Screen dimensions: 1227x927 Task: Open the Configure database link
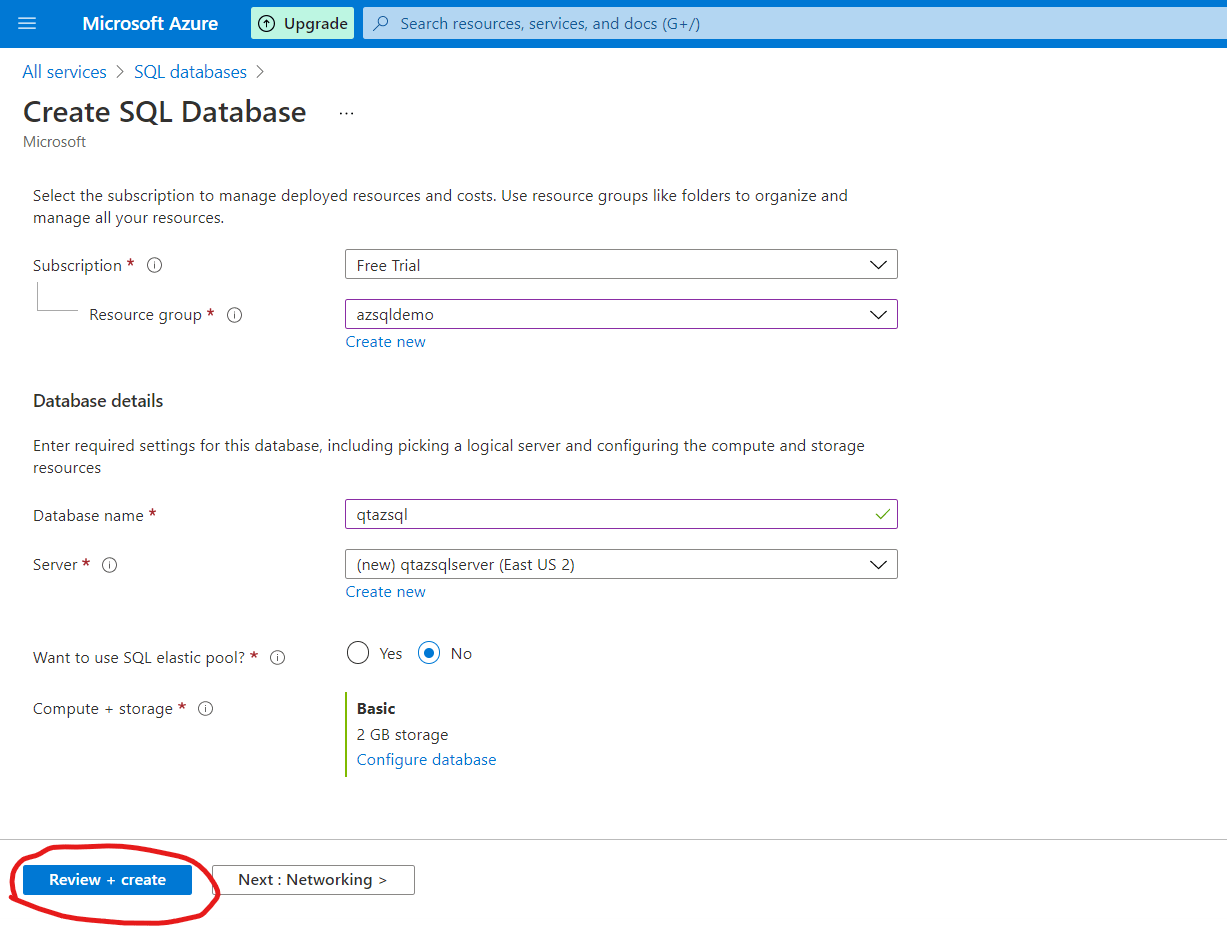pos(426,760)
